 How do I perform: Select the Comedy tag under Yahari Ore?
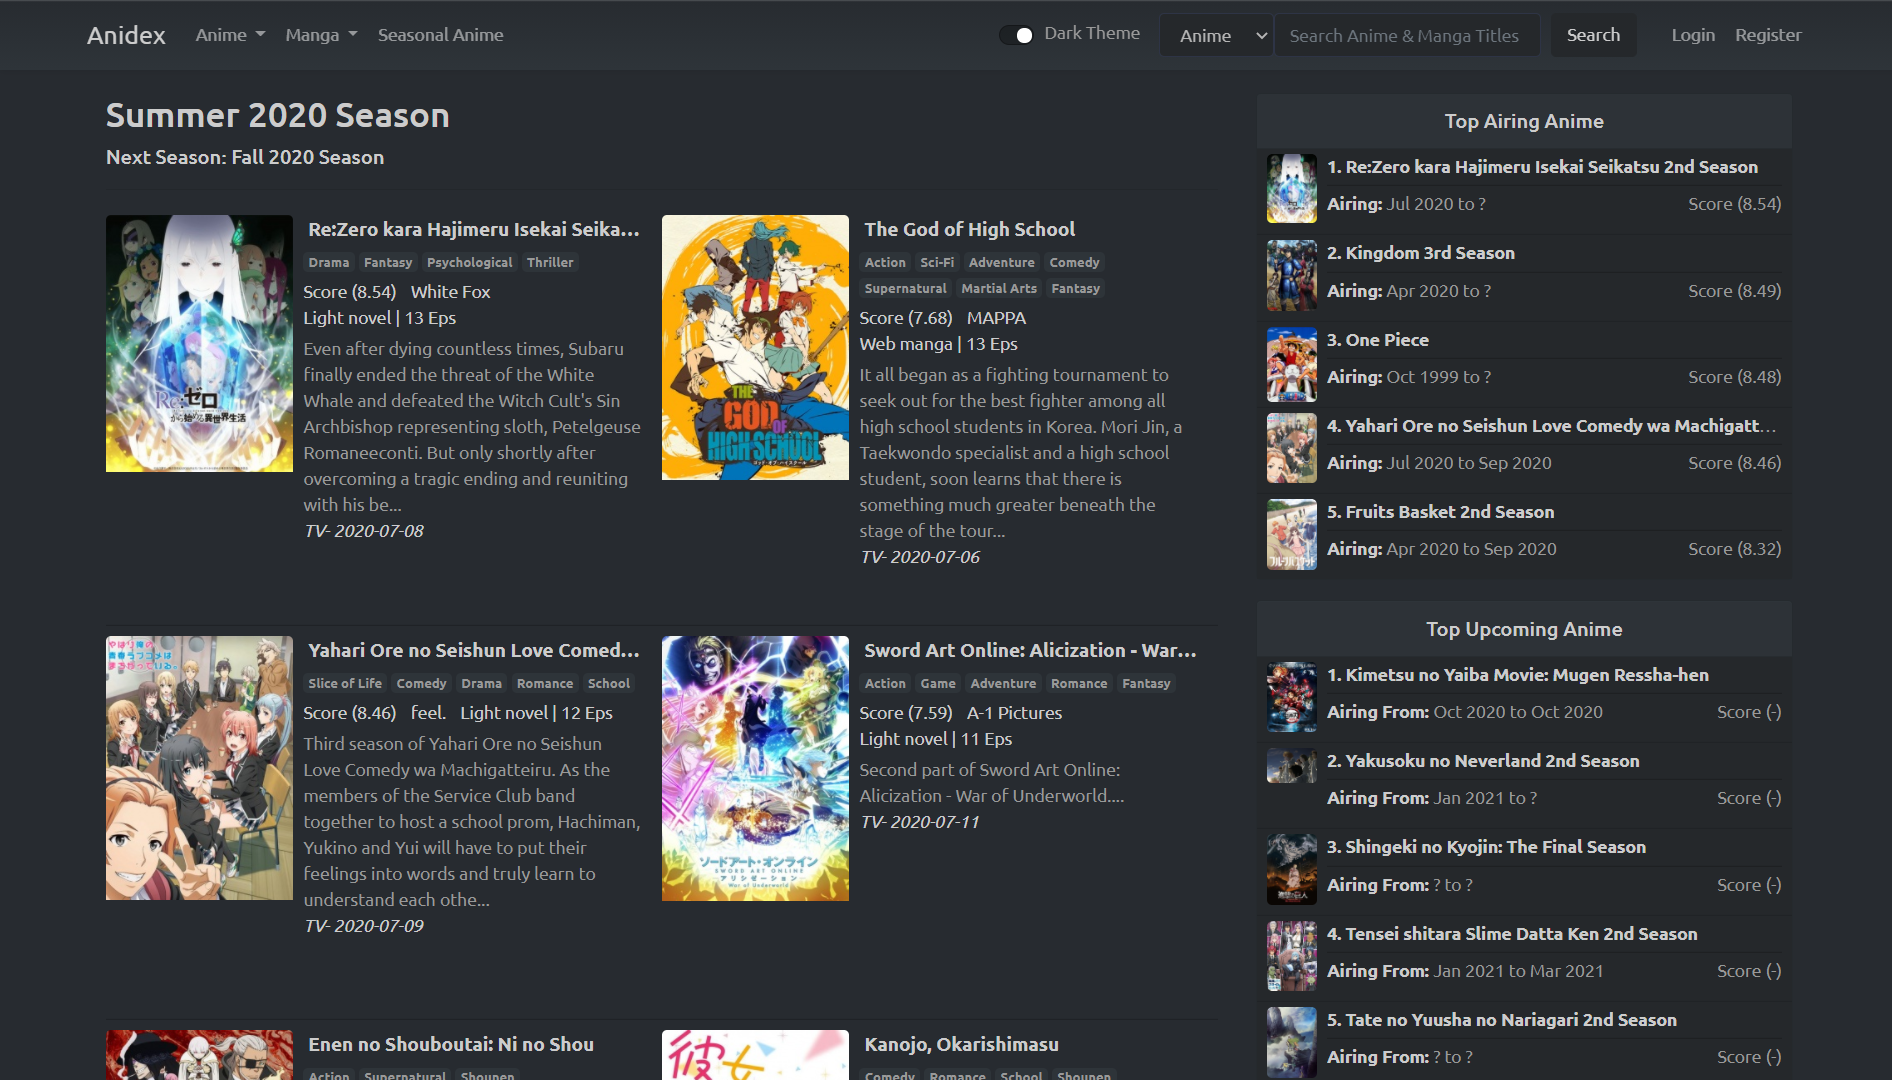click(421, 683)
